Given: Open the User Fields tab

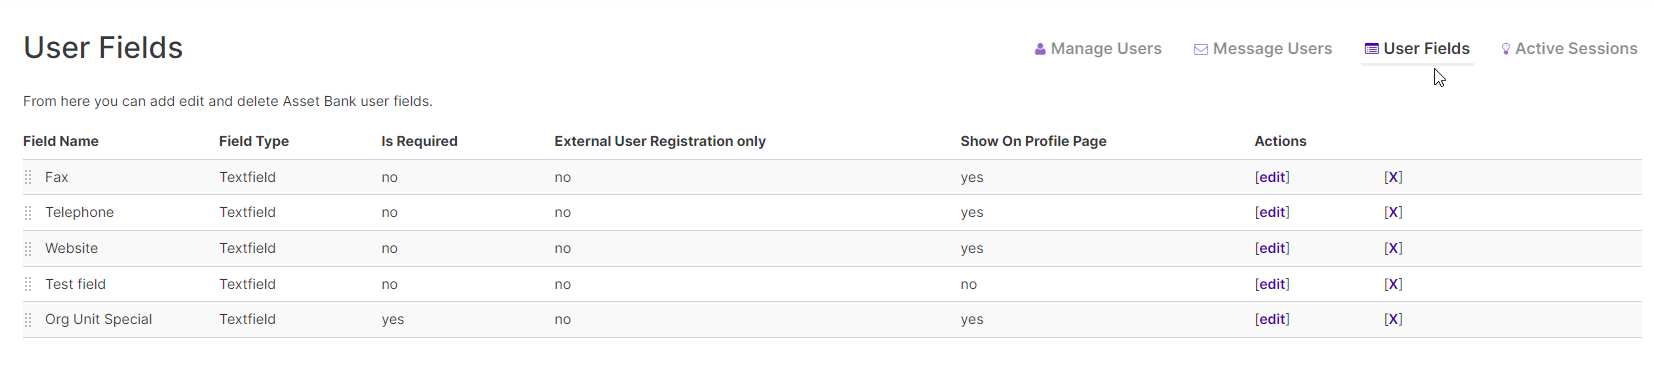Looking at the screenshot, I should (1417, 49).
